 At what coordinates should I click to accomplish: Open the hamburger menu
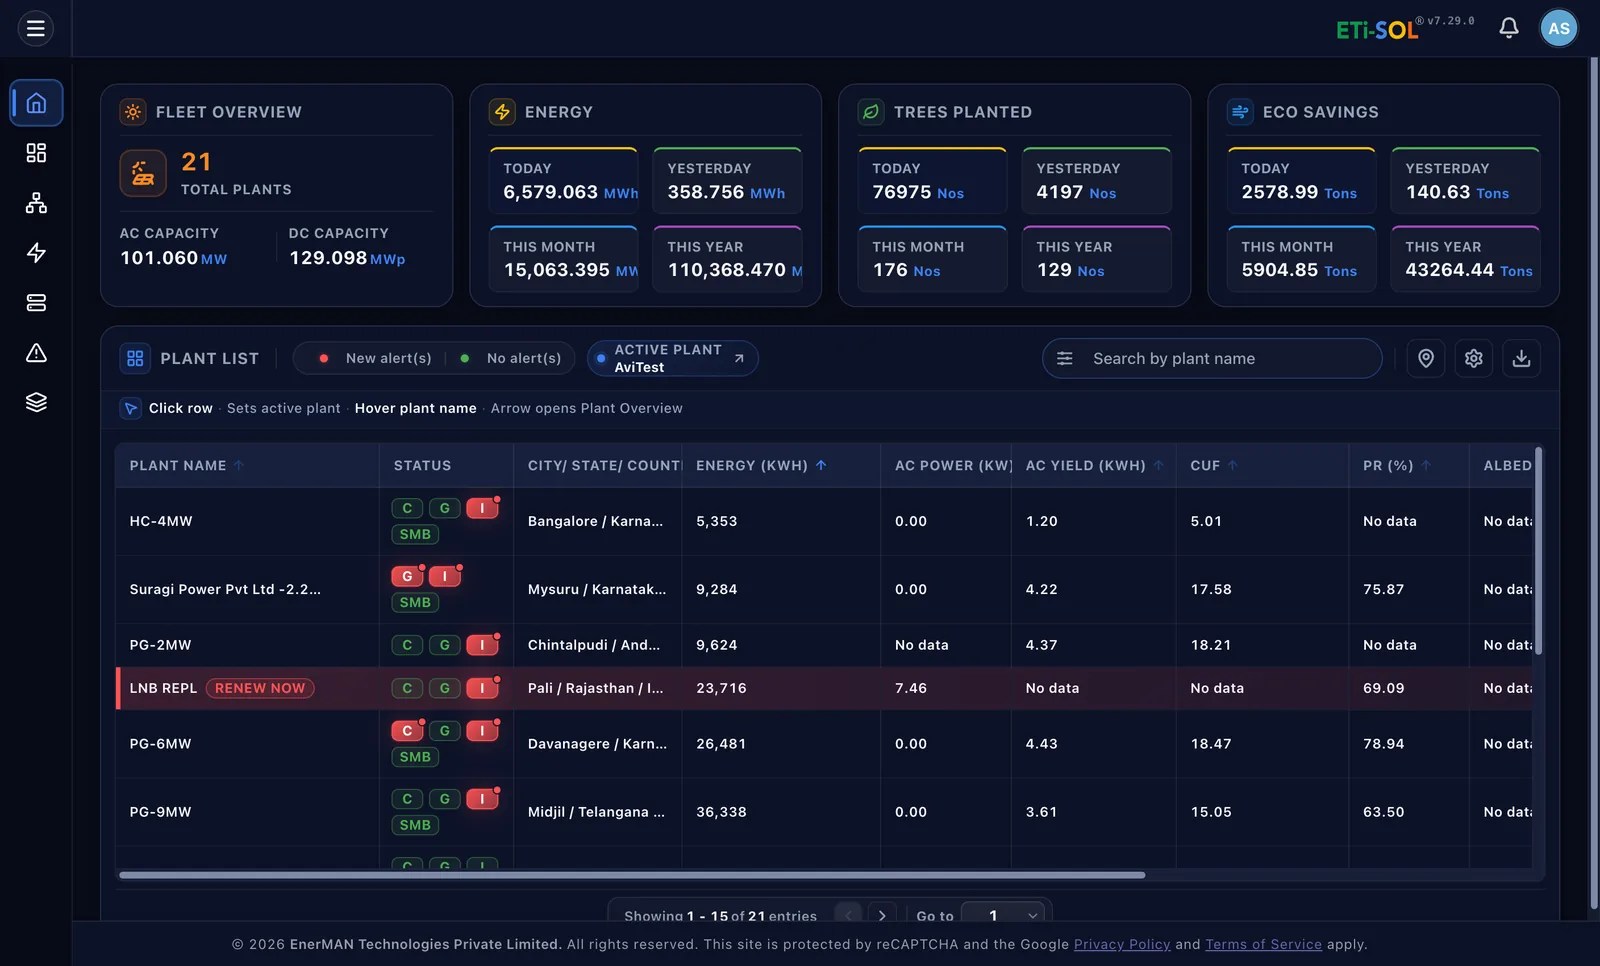click(x=36, y=28)
